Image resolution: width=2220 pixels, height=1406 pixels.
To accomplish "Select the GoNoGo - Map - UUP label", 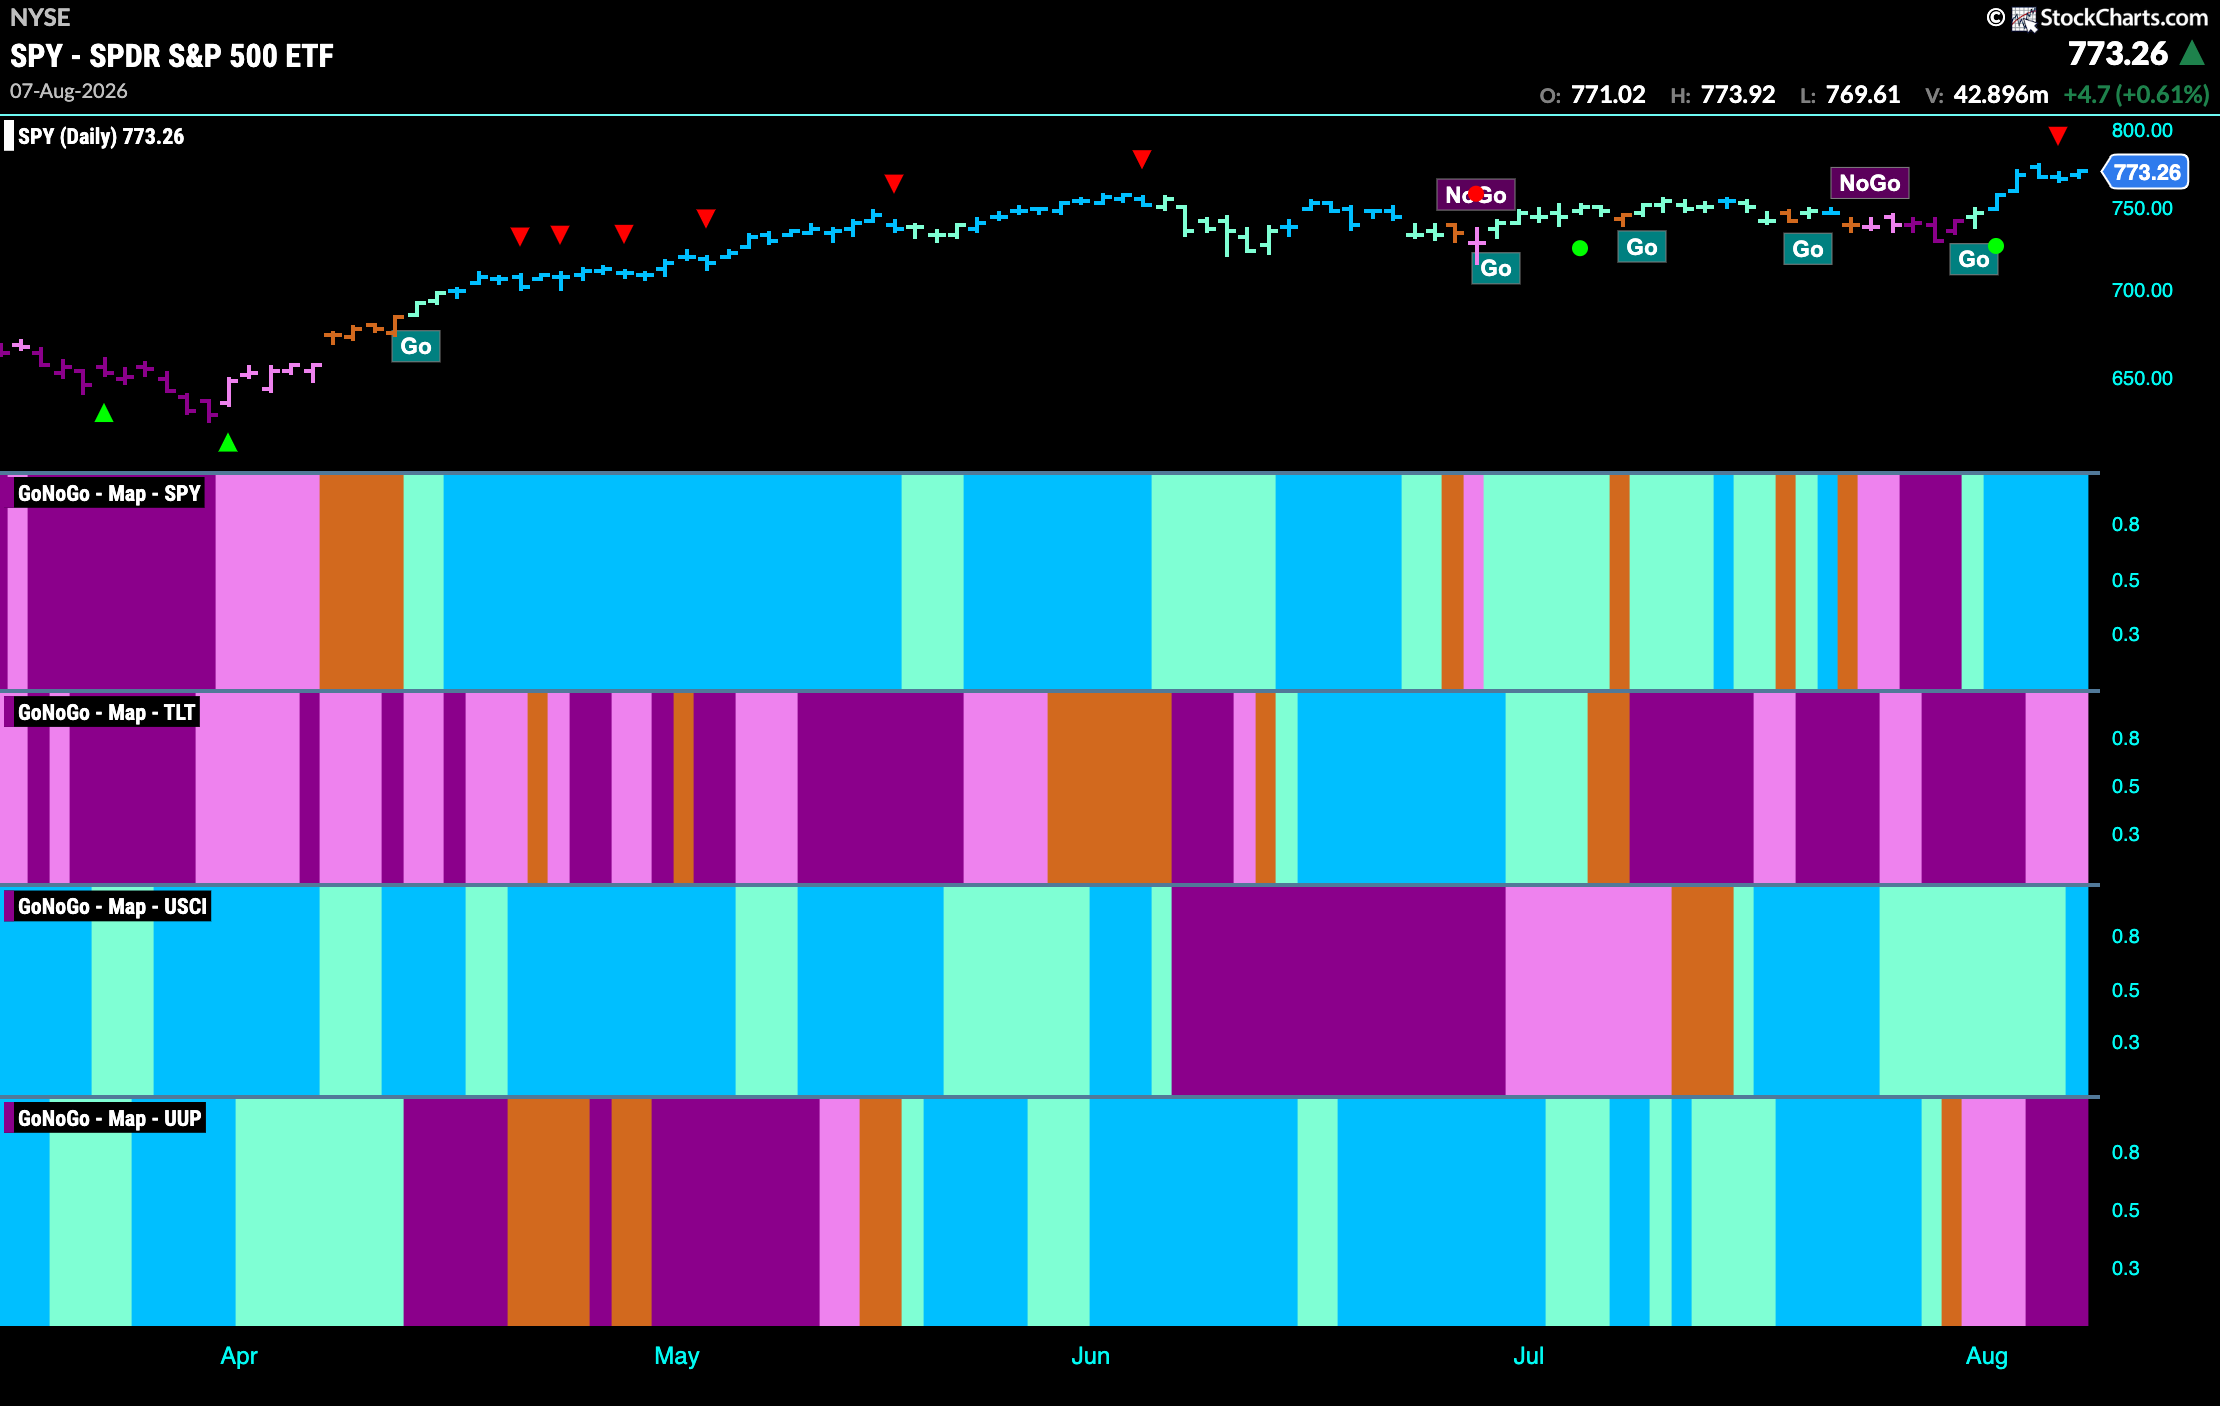I will (109, 1118).
